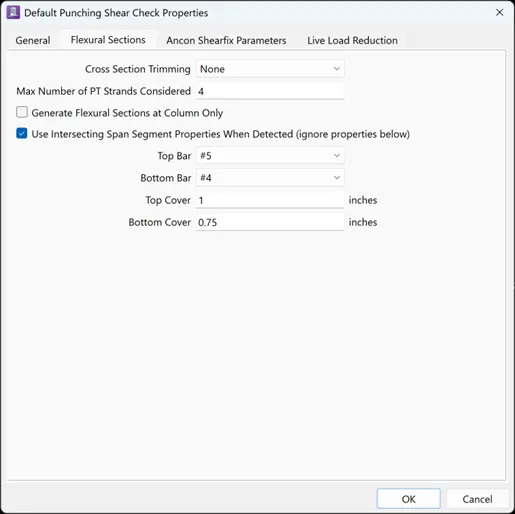
Task: Enable Generate Flexural Sections at Column Only
Action: 22,112
